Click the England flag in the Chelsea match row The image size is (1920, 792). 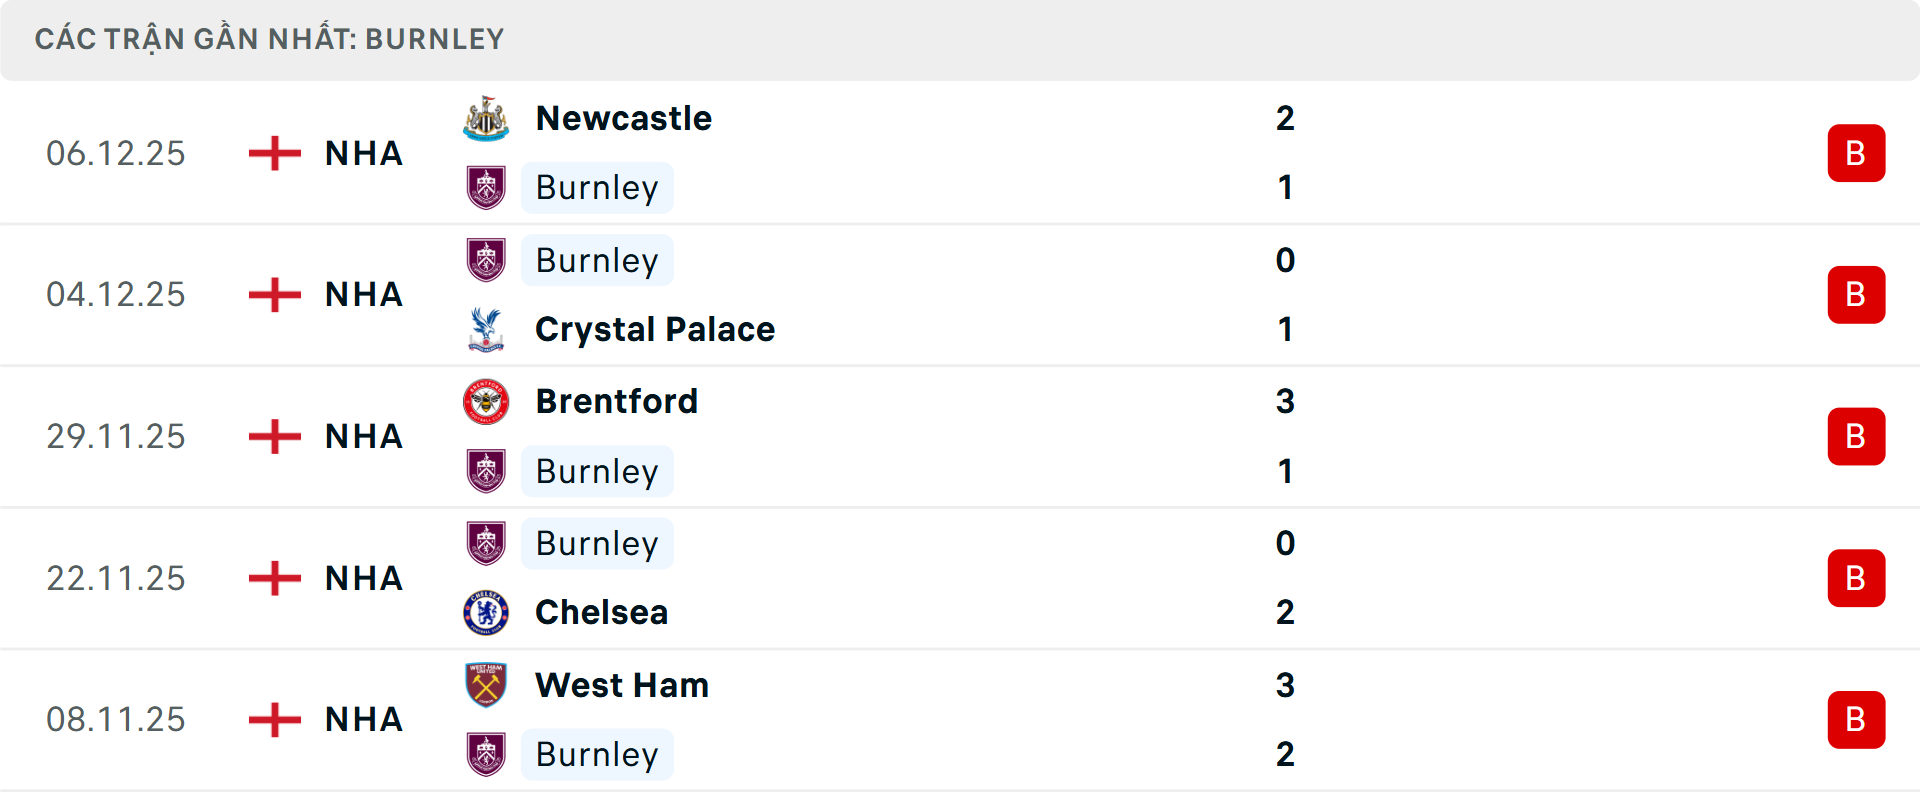click(272, 578)
